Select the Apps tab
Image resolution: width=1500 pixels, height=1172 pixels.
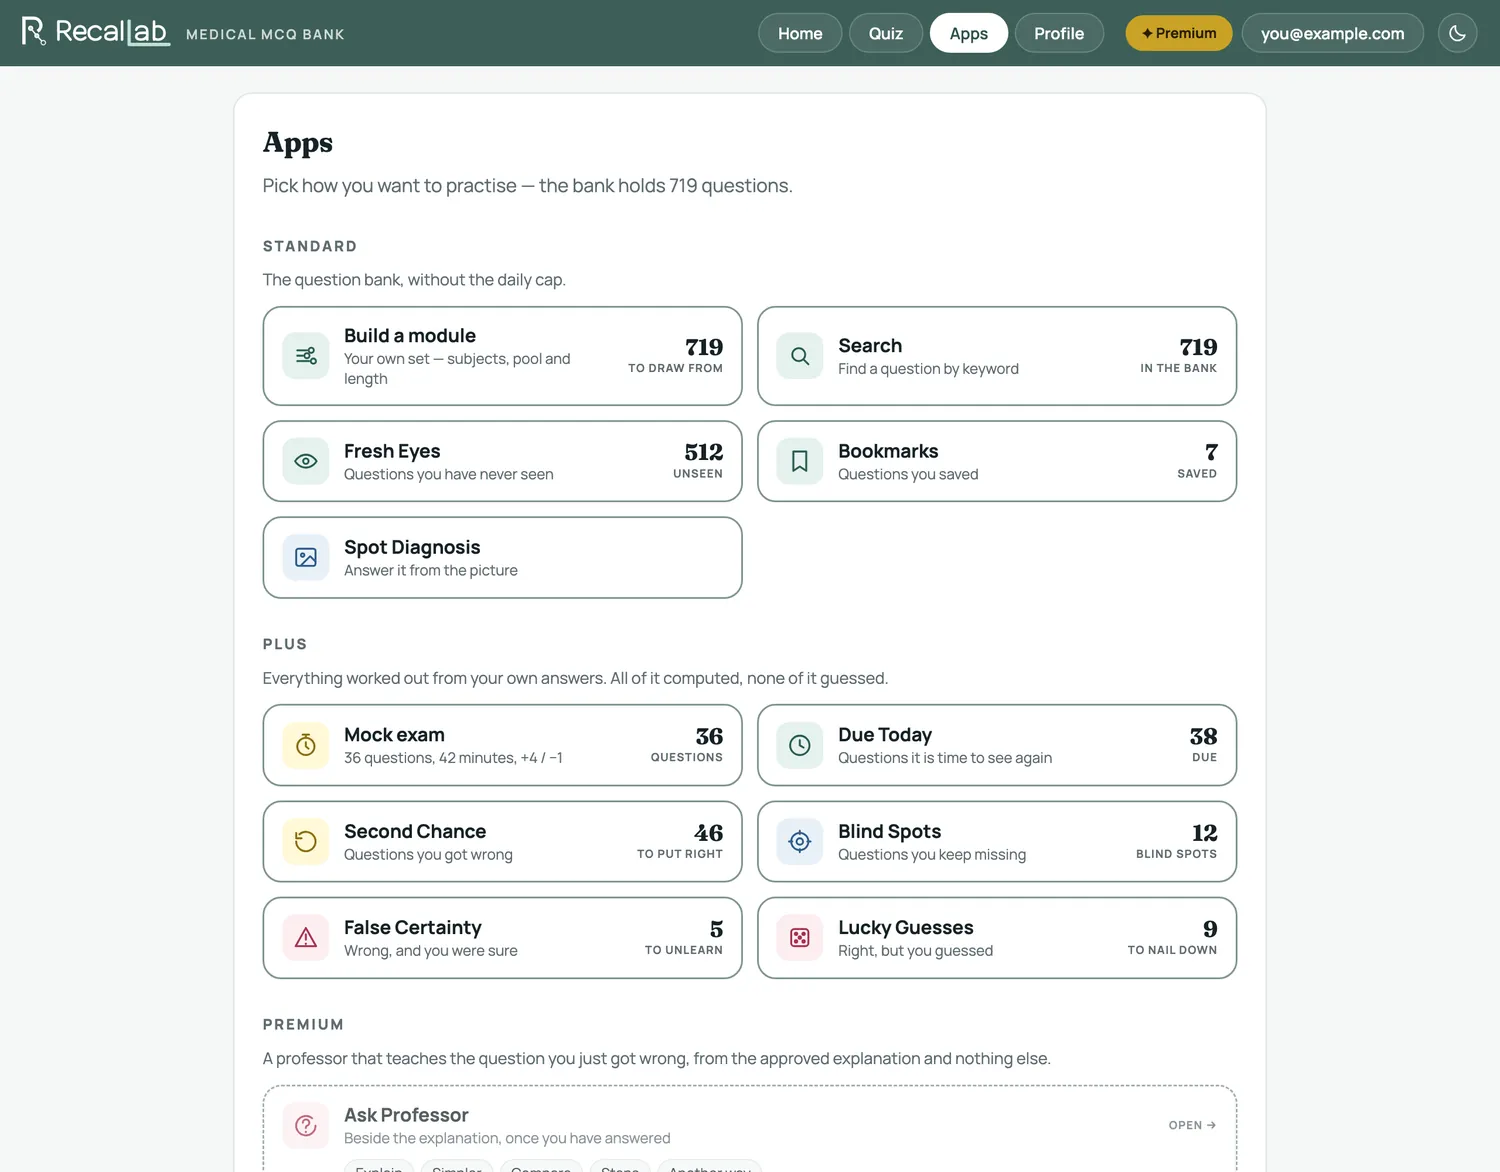click(x=968, y=33)
